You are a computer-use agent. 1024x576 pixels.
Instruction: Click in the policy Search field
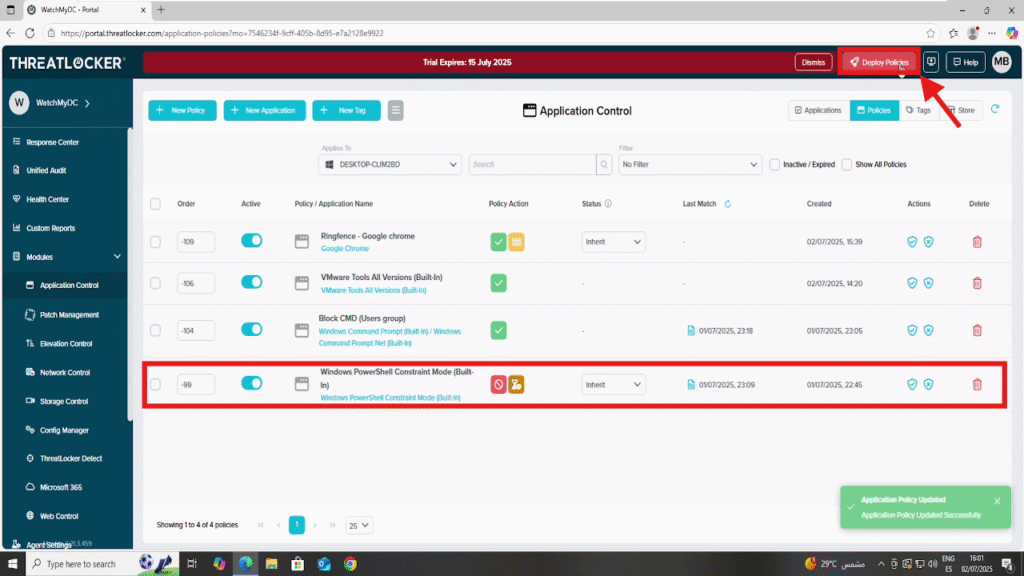coord(532,165)
